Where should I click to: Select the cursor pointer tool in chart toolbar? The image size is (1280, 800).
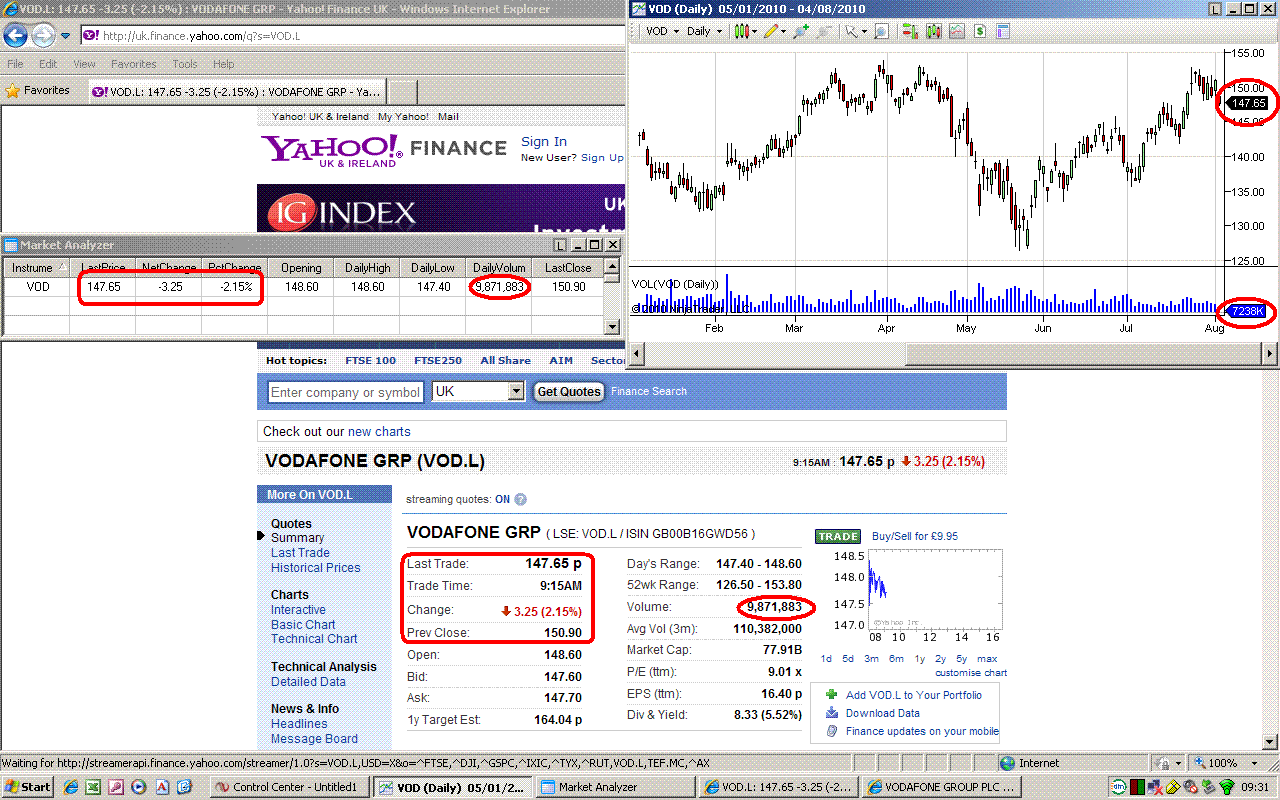tap(851, 31)
